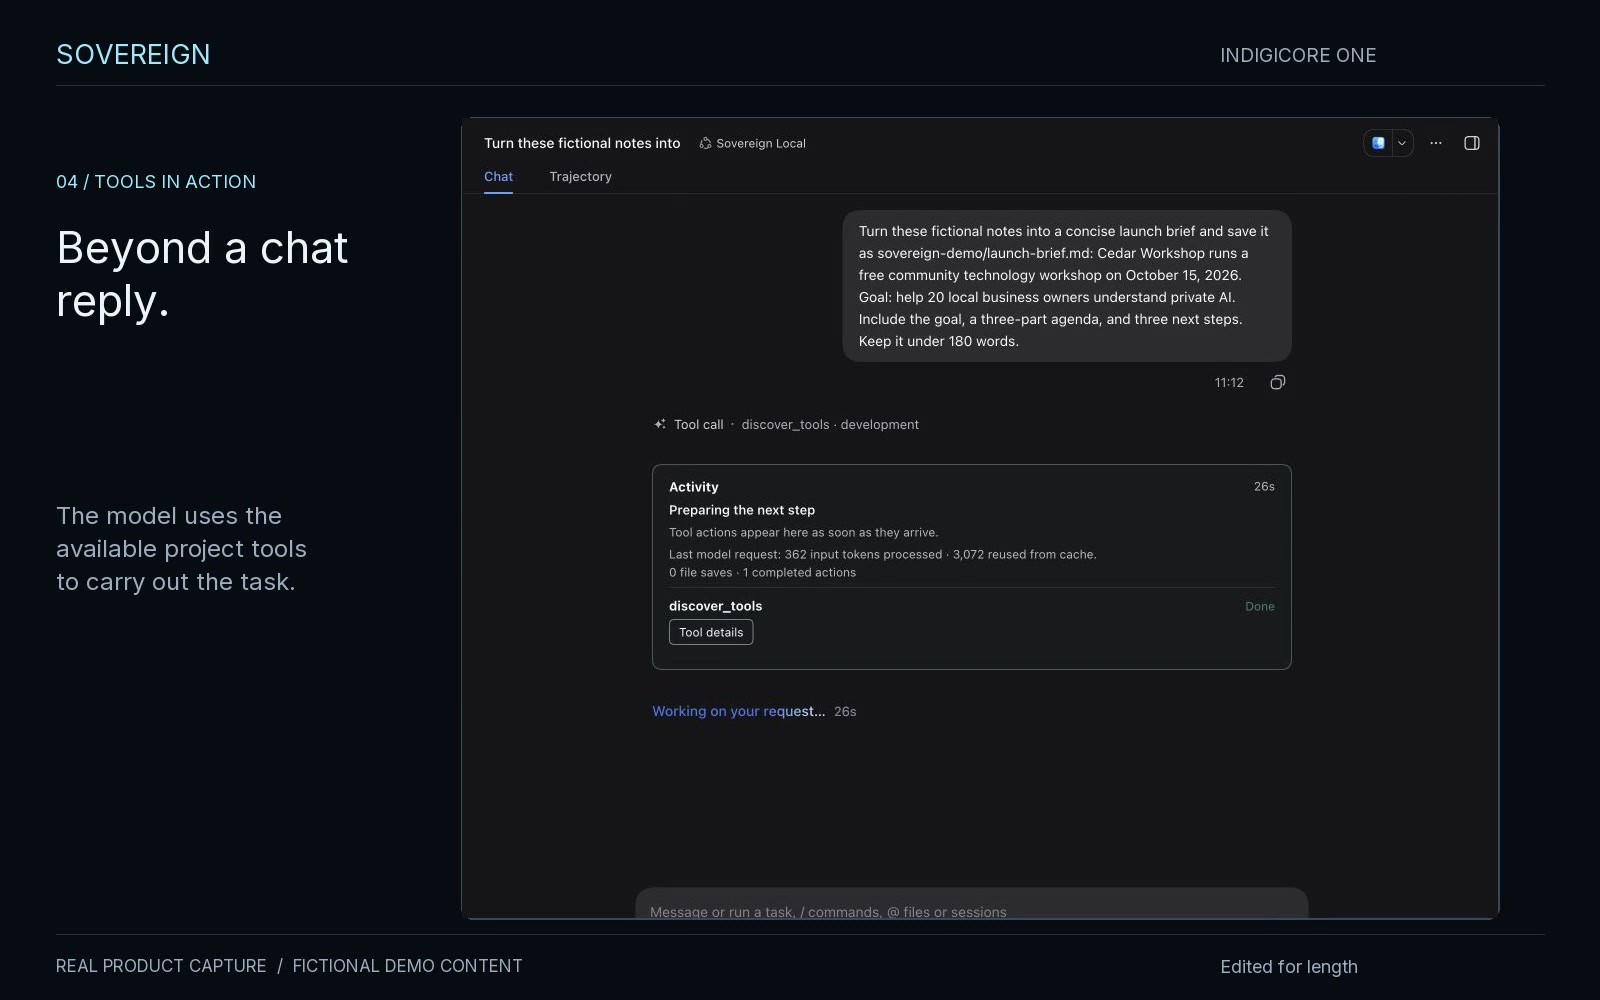Screen dimensions: 1600x1000
Task: Click '0 file saves · 1 completed actions'
Action: 762,573
